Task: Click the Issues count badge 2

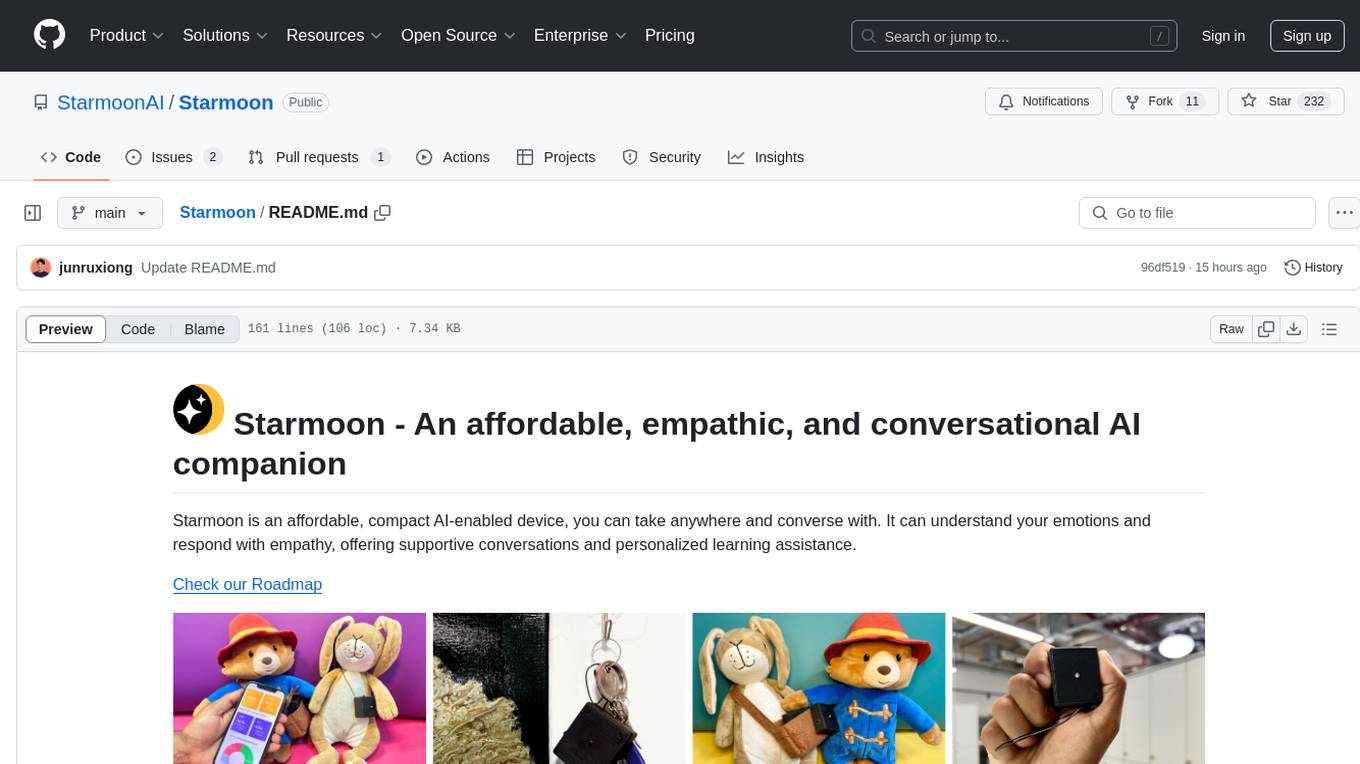Action: tap(212, 157)
